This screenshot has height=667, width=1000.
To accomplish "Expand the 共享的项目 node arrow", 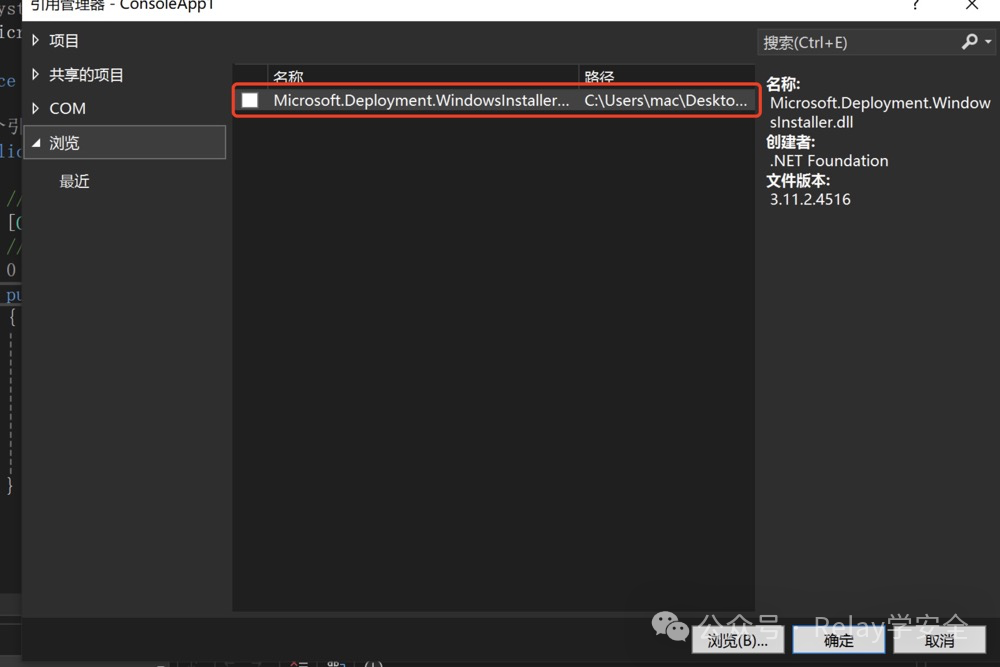I will tap(36, 75).
